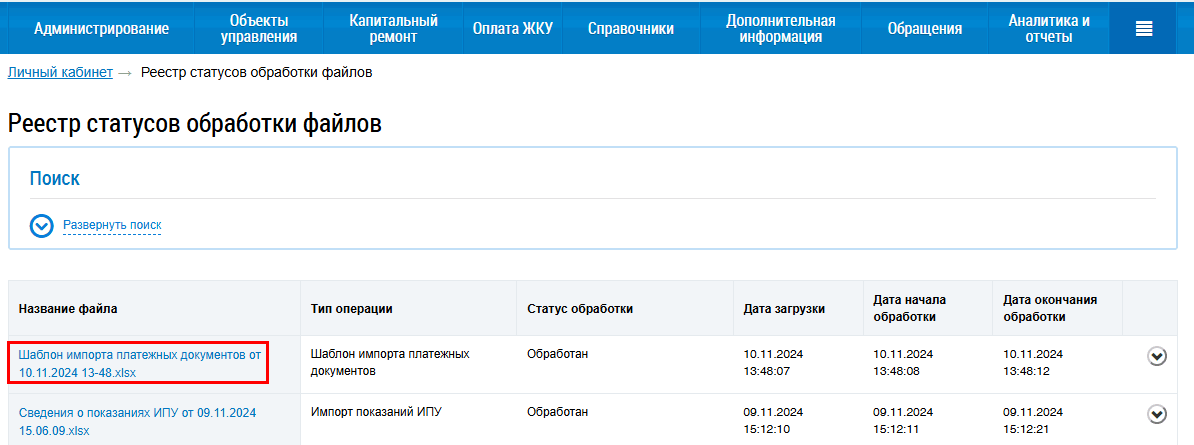Click the "Тип операции" column header
1194x445 pixels.
tap(351, 309)
